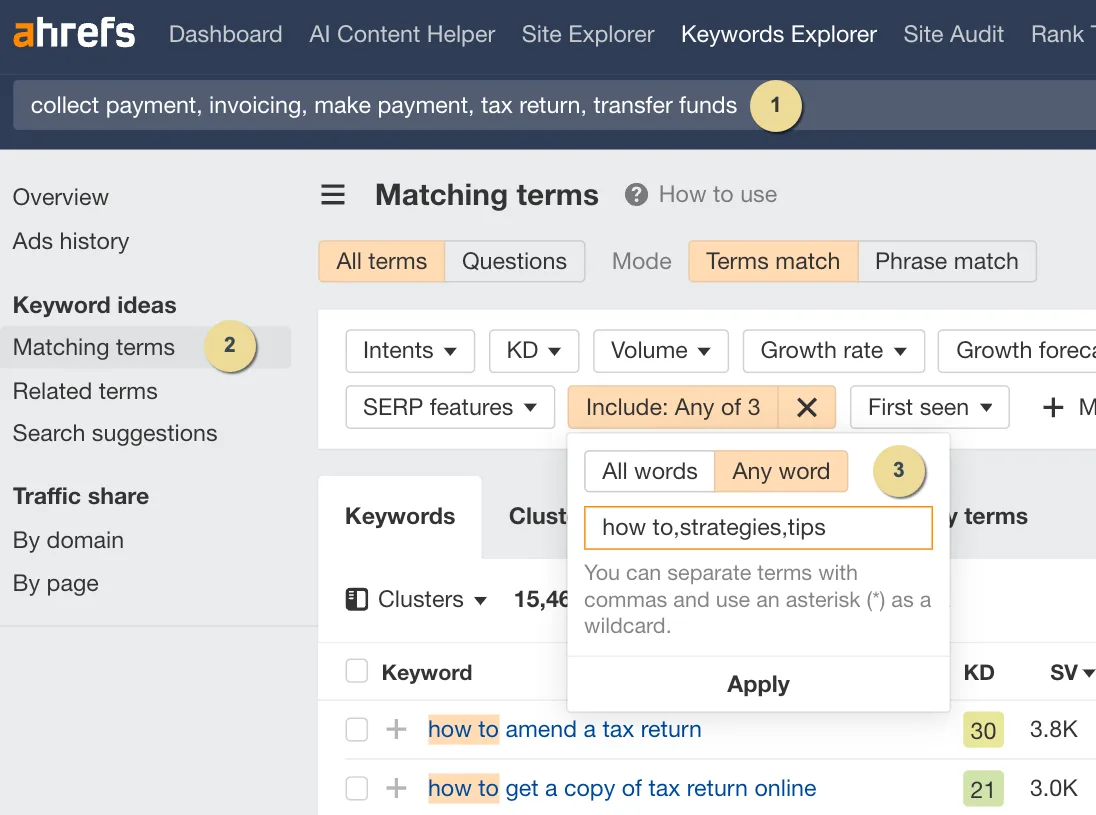Viewport: 1096px width, 815px height.
Task: Click plus icon next to amend tax return
Action: coord(396,729)
